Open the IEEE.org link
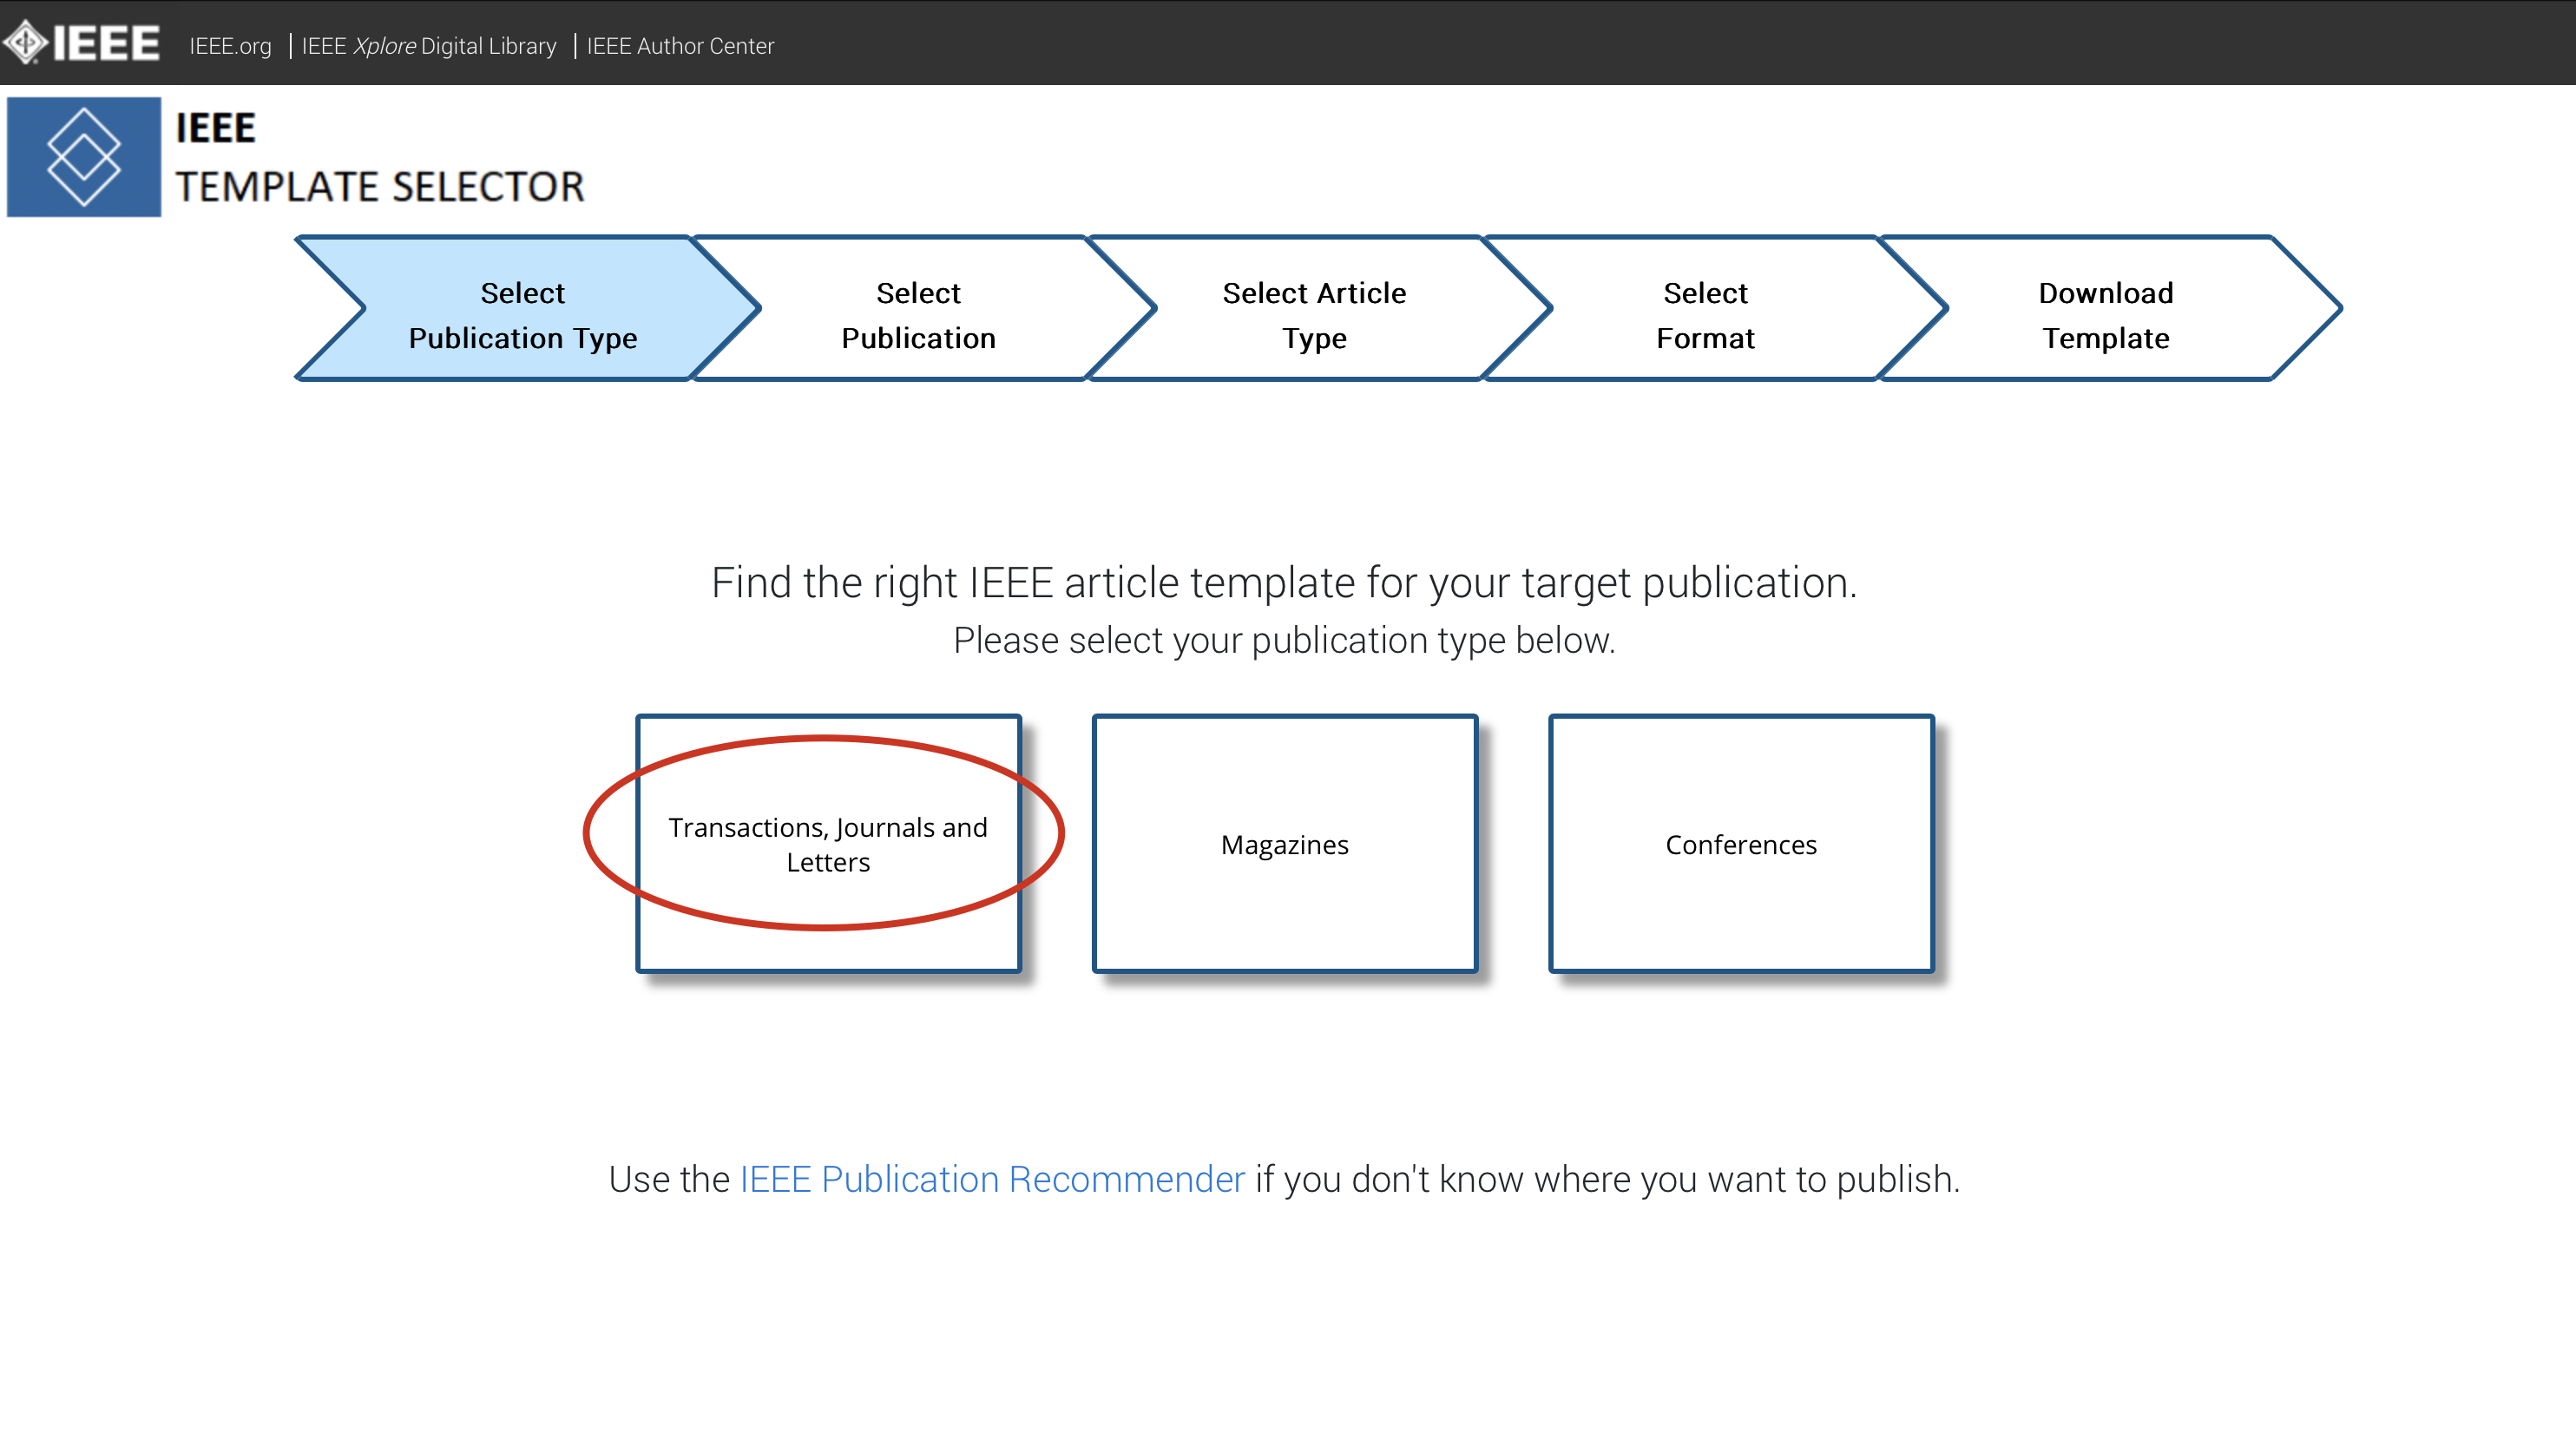This screenshot has width=2576, height=1434. (x=230, y=46)
